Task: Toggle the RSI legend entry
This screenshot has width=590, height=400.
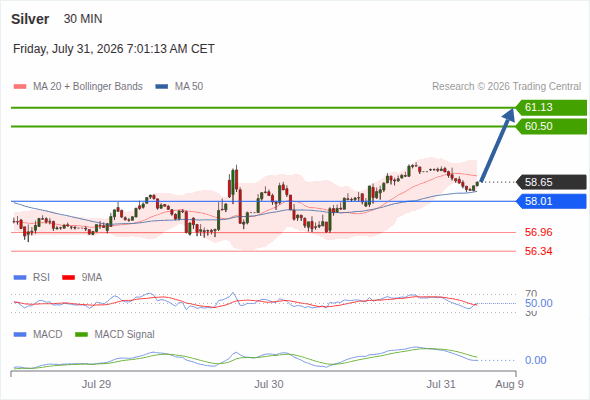Action: click(x=32, y=278)
